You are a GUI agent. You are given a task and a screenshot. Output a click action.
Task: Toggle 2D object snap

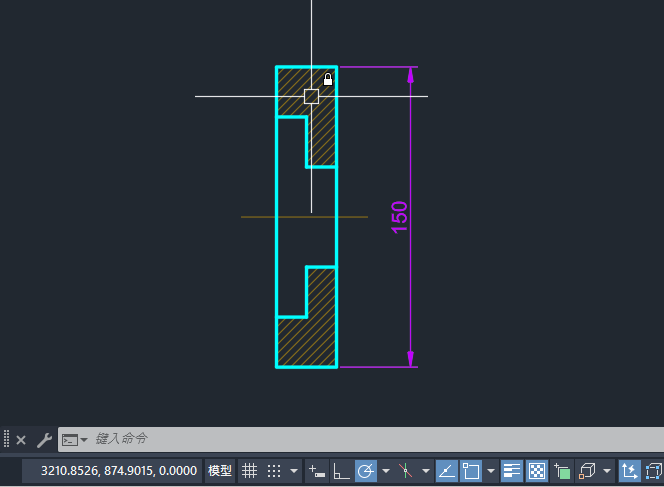pos(471,471)
